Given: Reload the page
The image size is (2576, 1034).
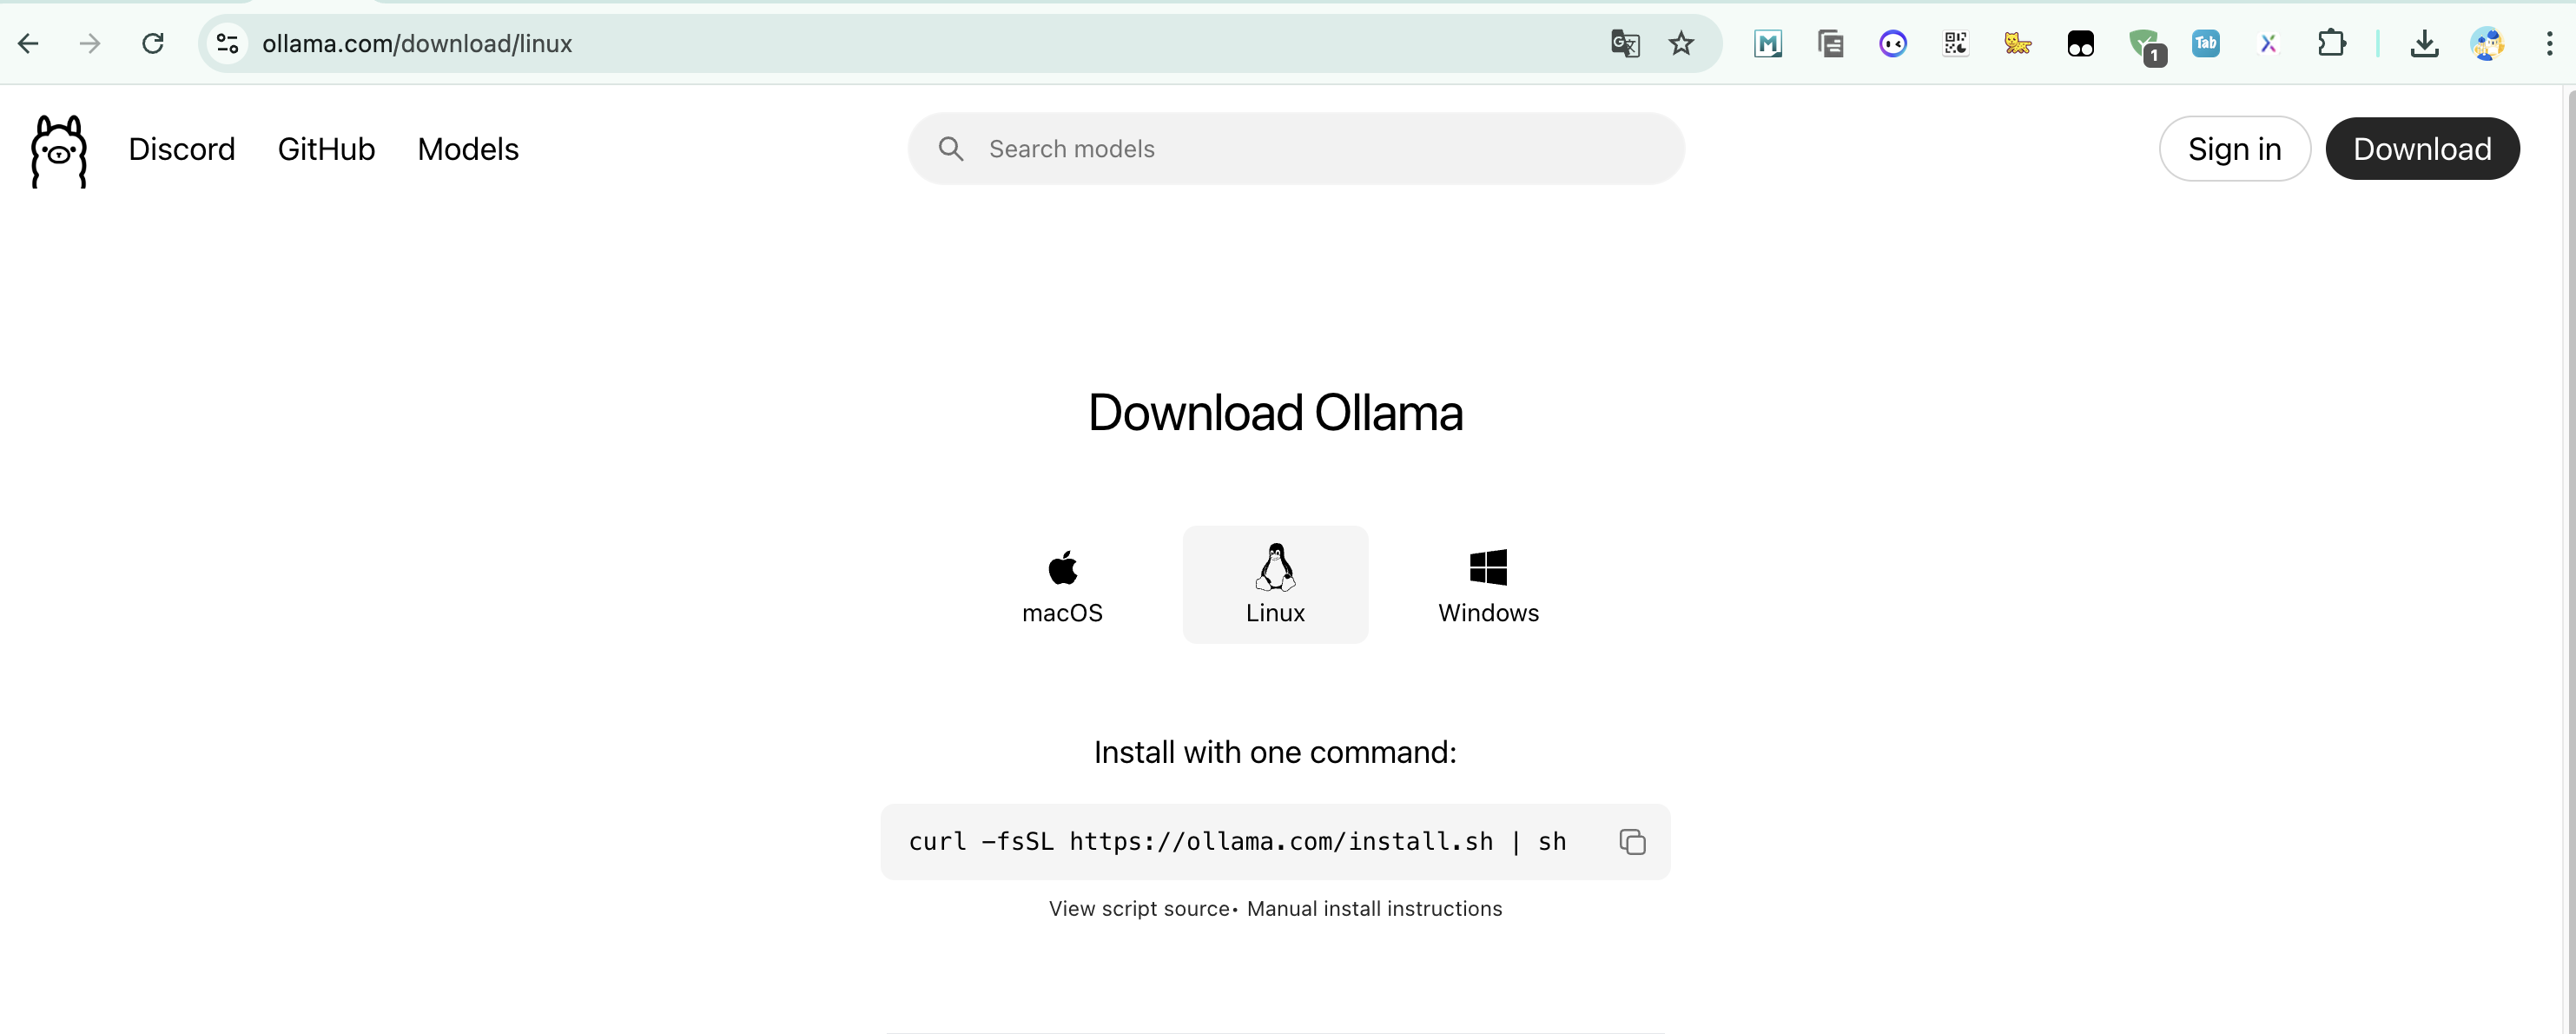Looking at the screenshot, I should 152,44.
